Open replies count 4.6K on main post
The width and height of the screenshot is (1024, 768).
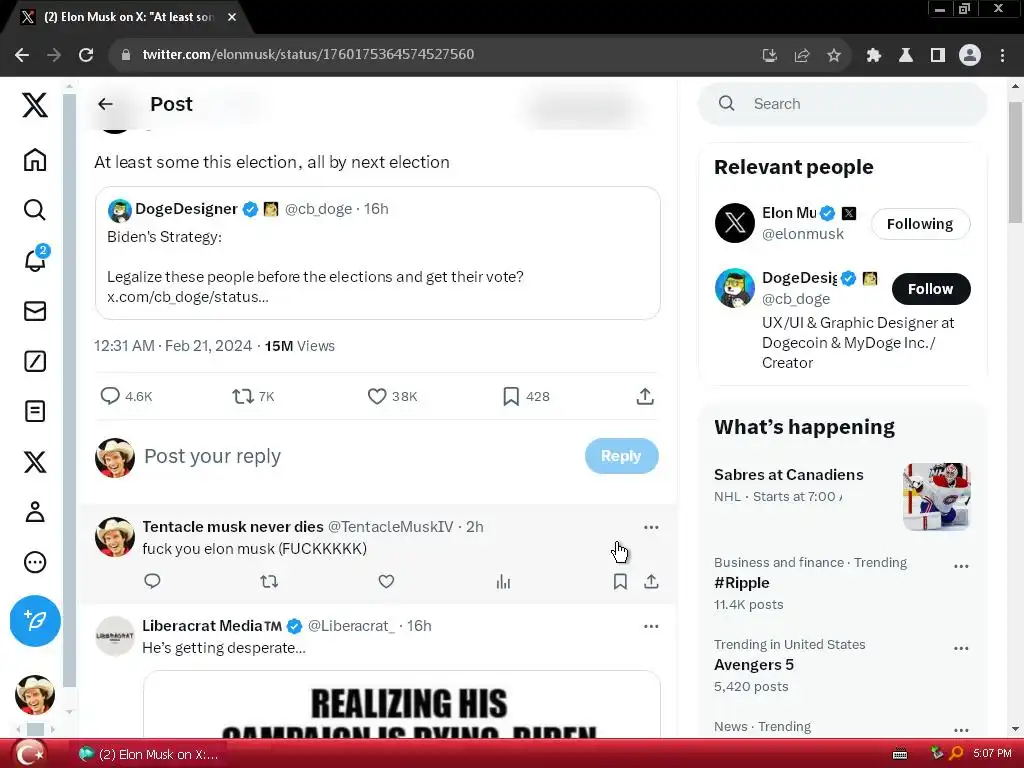(x=126, y=396)
